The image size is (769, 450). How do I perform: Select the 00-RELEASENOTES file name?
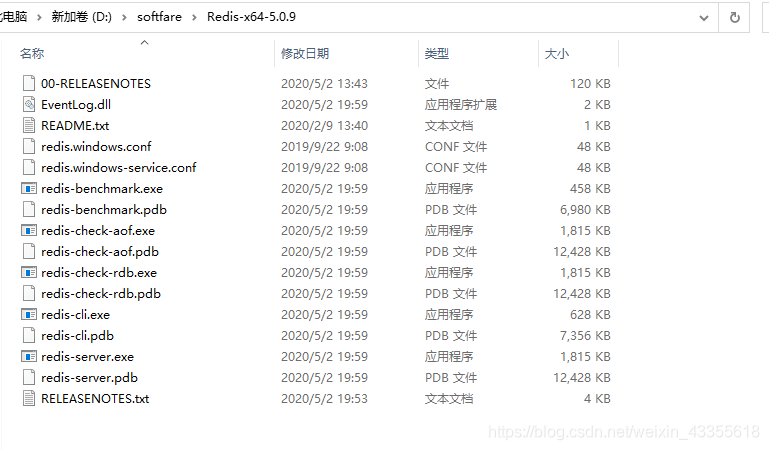(x=96, y=84)
